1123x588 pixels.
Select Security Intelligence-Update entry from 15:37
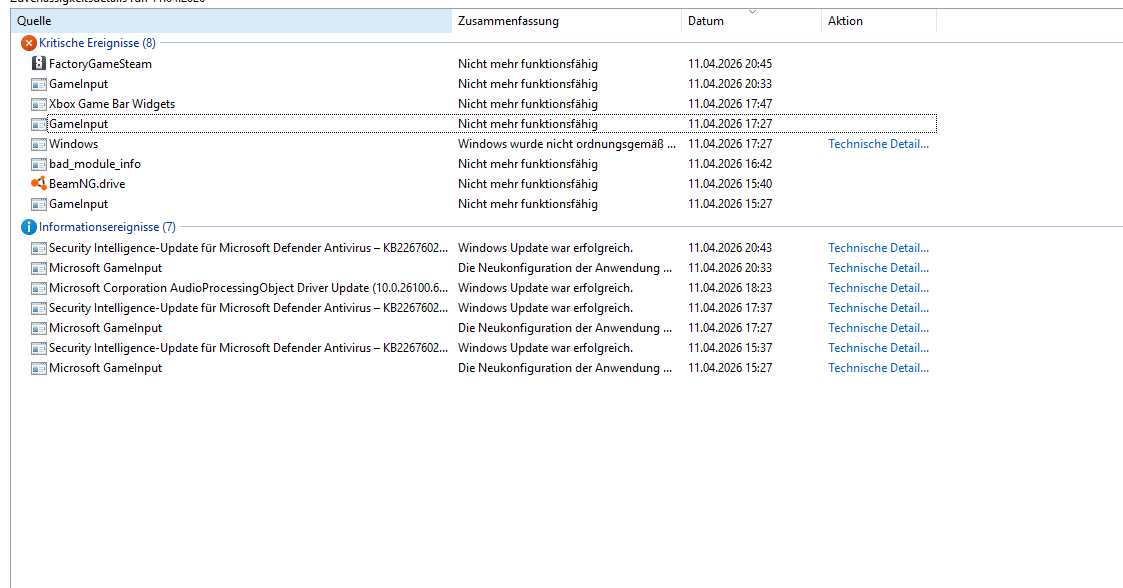click(249, 348)
